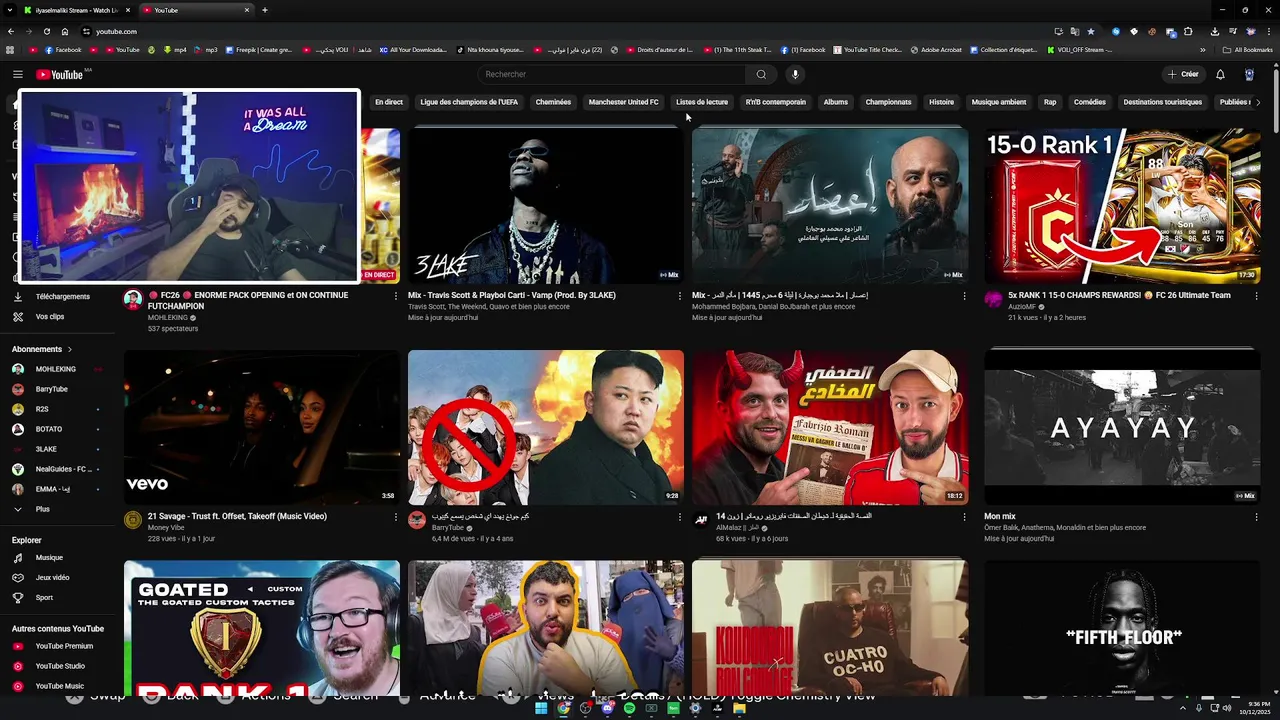Open options menu for Mon mix

[1256, 517]
